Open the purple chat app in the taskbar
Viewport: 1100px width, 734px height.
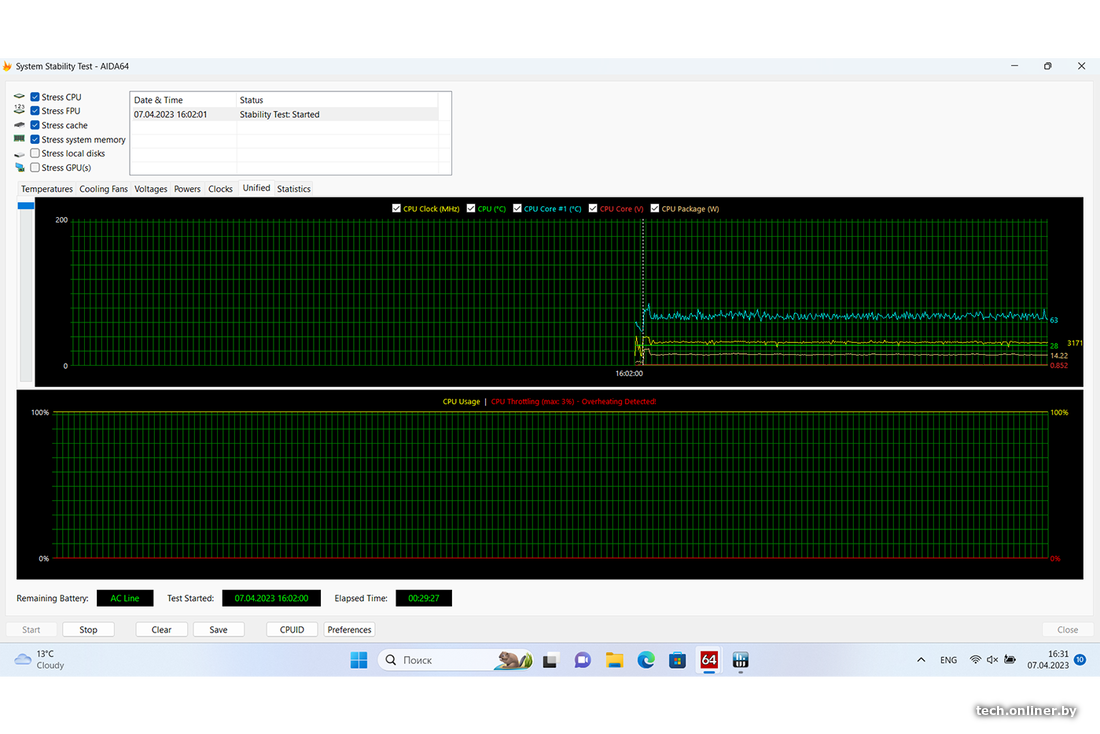click(x=582, y=660)
